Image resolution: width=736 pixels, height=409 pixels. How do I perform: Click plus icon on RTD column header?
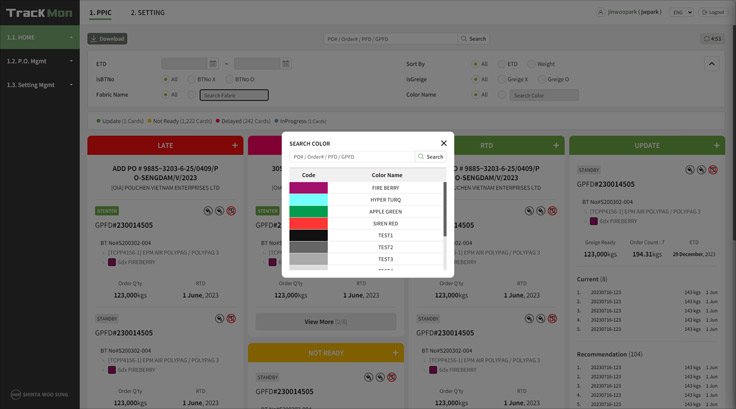point(556,145)
